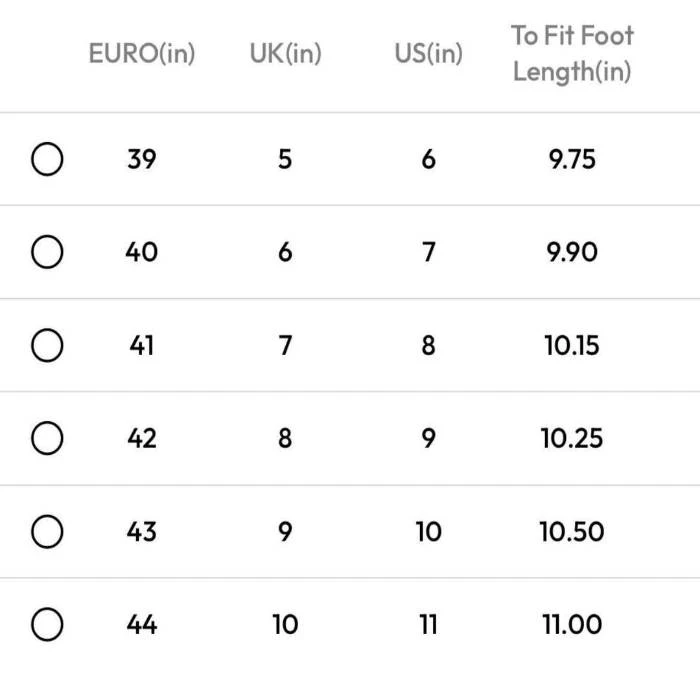Choose the EURO 40 size radio button
700x700 pixels.
[x=47, y=252]
